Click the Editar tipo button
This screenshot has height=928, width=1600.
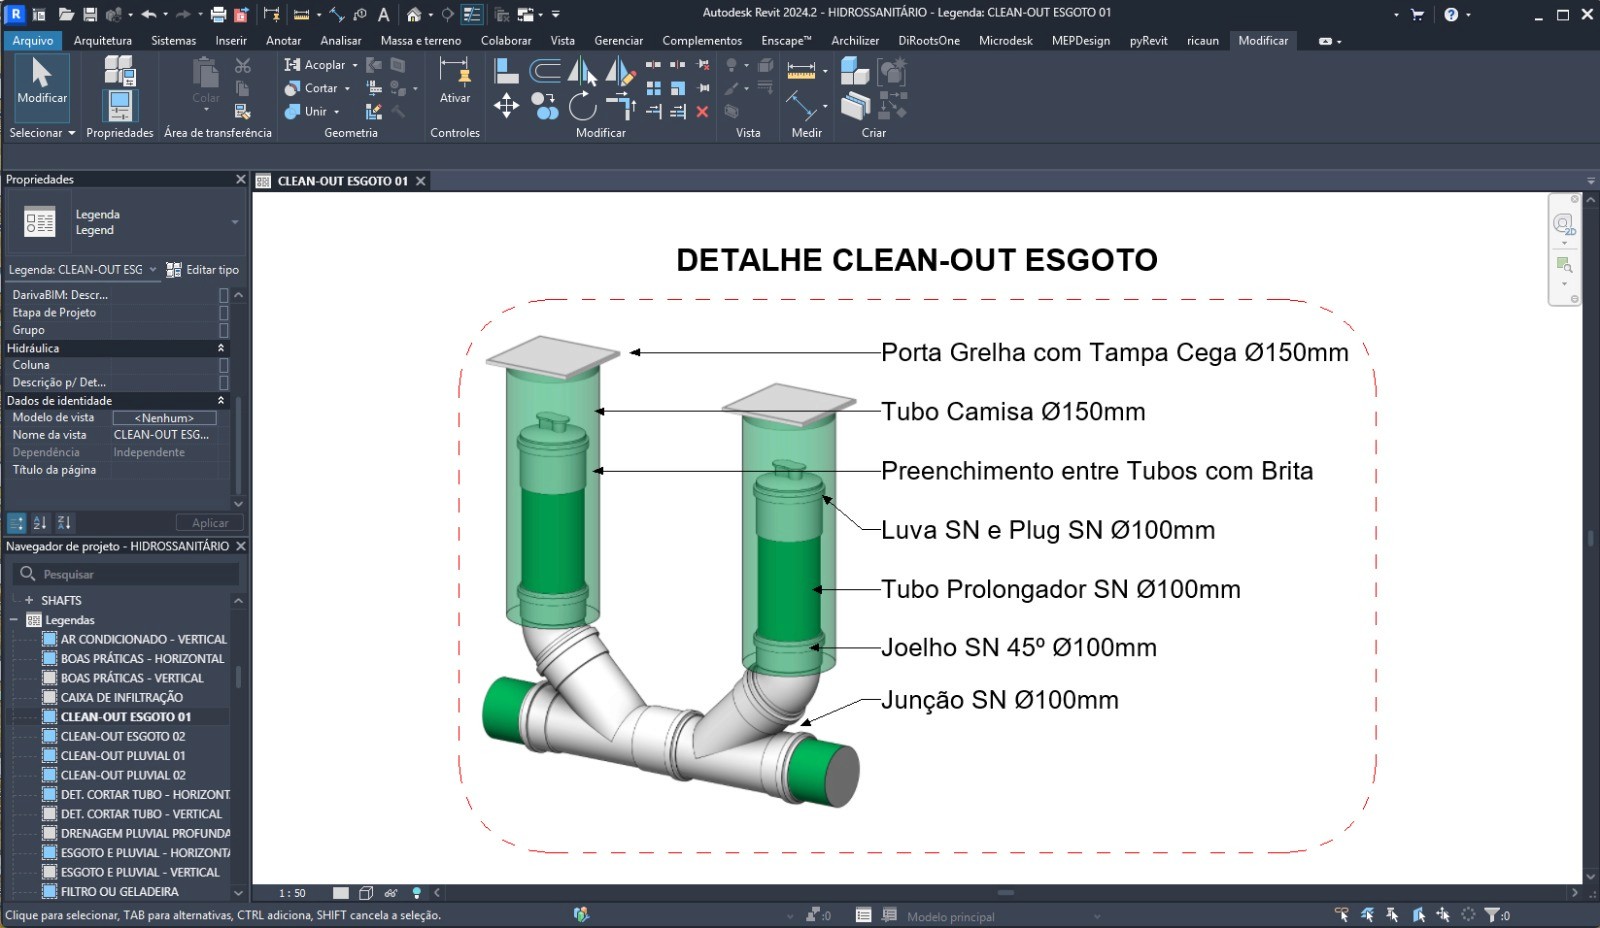click(x=203, y=270)
